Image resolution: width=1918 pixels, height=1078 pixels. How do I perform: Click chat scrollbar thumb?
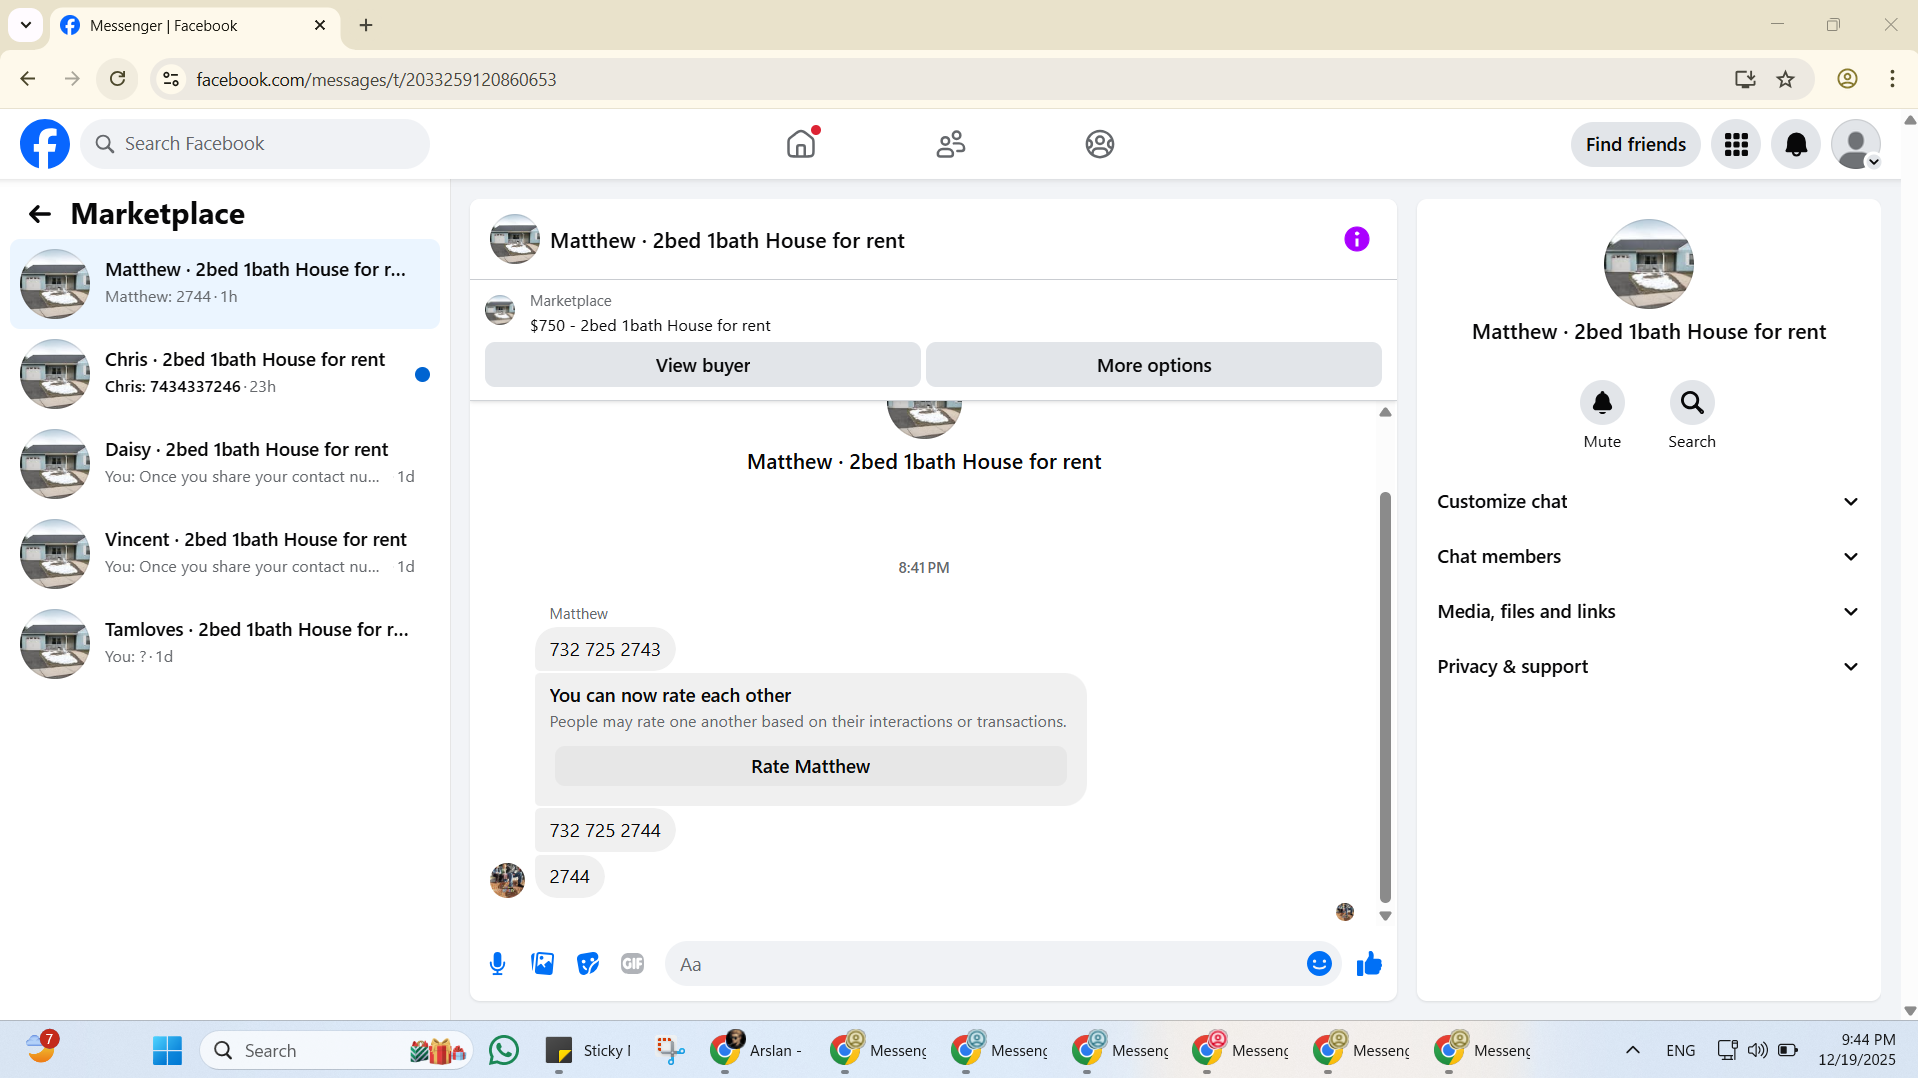pyautogui.click(x=1385, y=697)
